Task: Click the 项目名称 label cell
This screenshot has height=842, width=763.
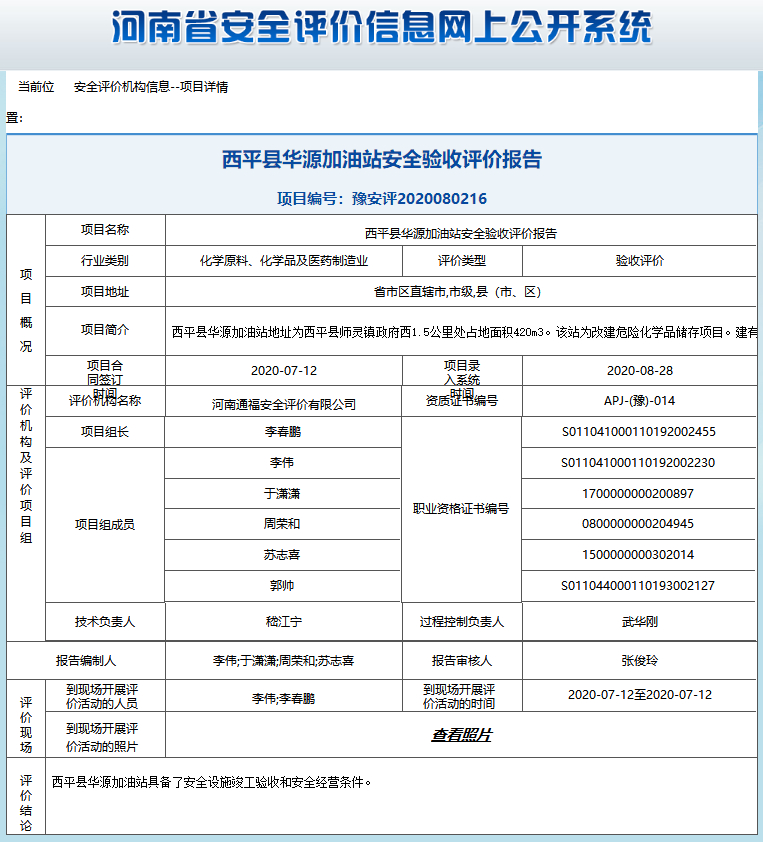Action: click(x=105, y=230)
